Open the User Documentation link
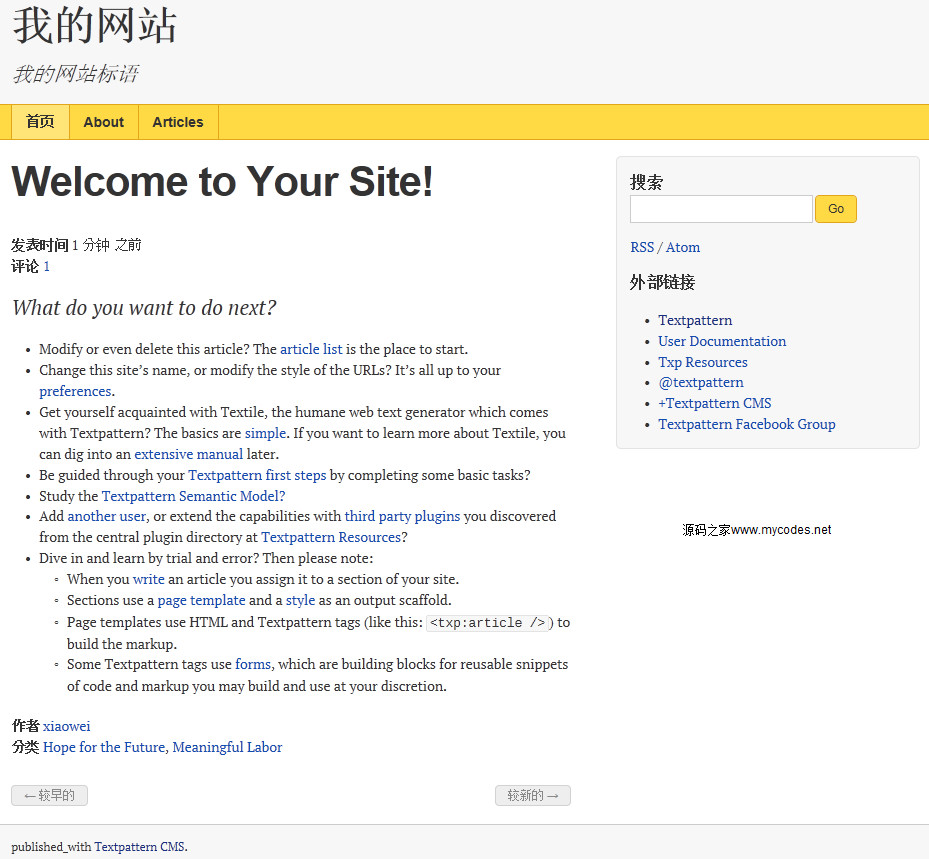Image resolution: width=929 pixels, height=859 pixels. coord(722,341)
